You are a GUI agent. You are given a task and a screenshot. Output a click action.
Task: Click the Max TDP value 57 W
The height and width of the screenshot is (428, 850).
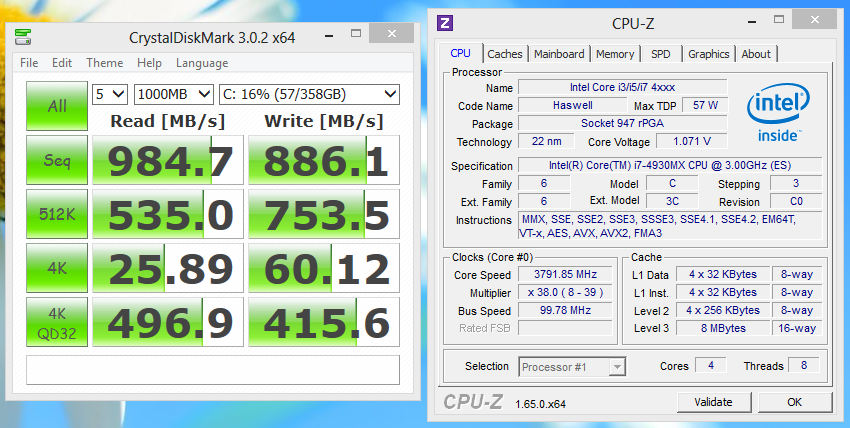(x=705, y=105)
